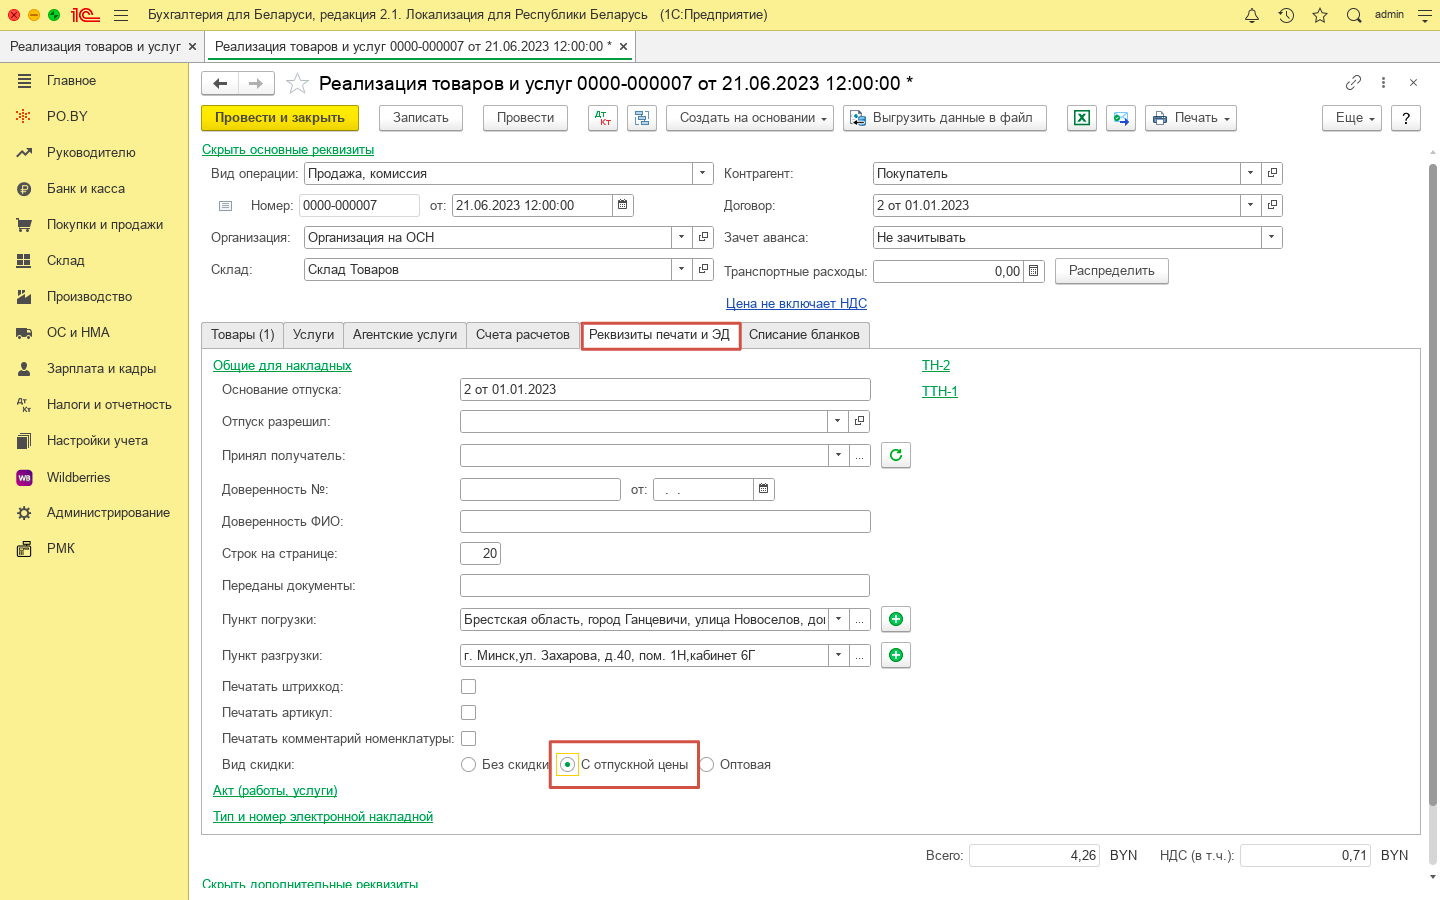The image size is (1440, 900).
Task: Open Договор record with open icon
Action: coord(1272,205)
